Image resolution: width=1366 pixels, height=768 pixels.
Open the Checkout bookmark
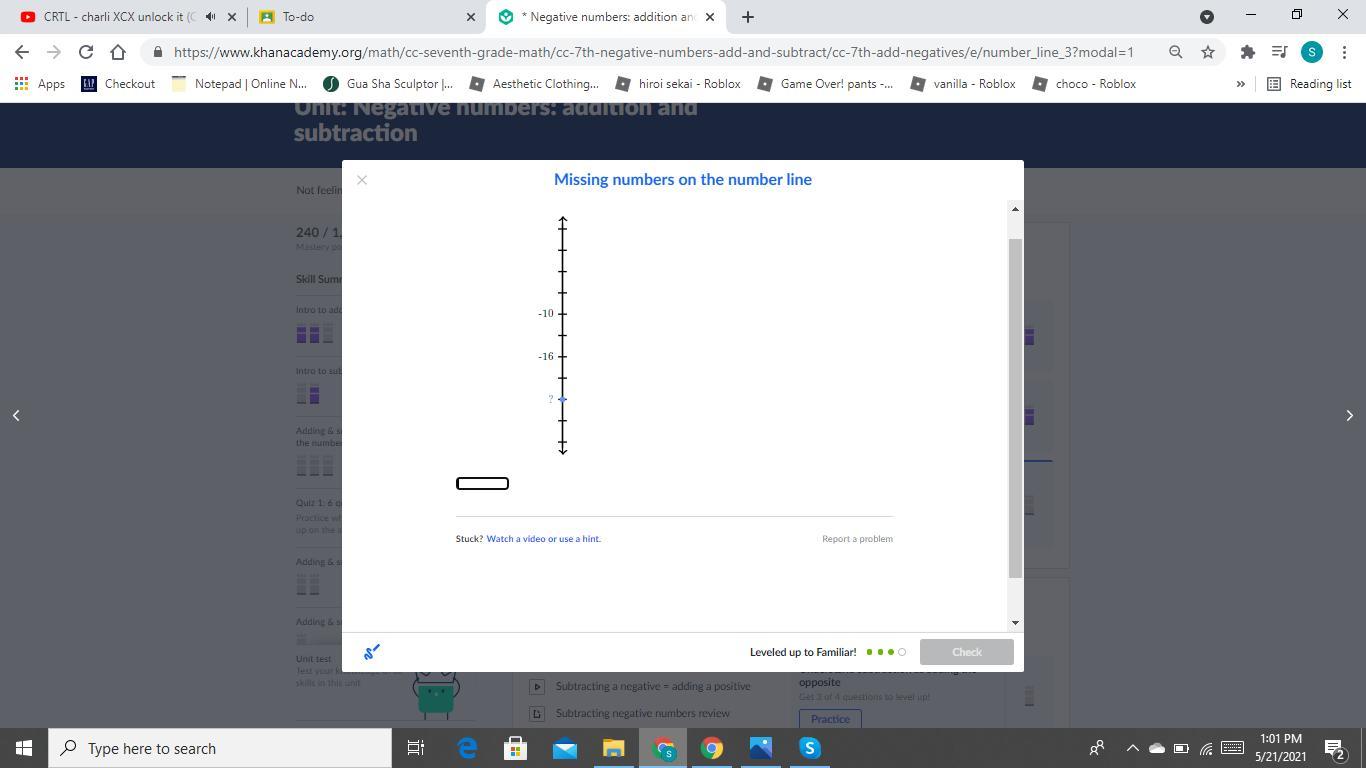coord(118,84)
